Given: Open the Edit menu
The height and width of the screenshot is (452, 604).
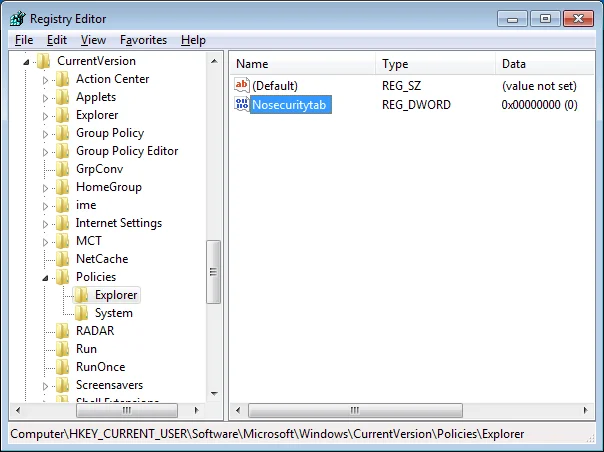Looking at the screenshot, I should [x=57, y=40].
